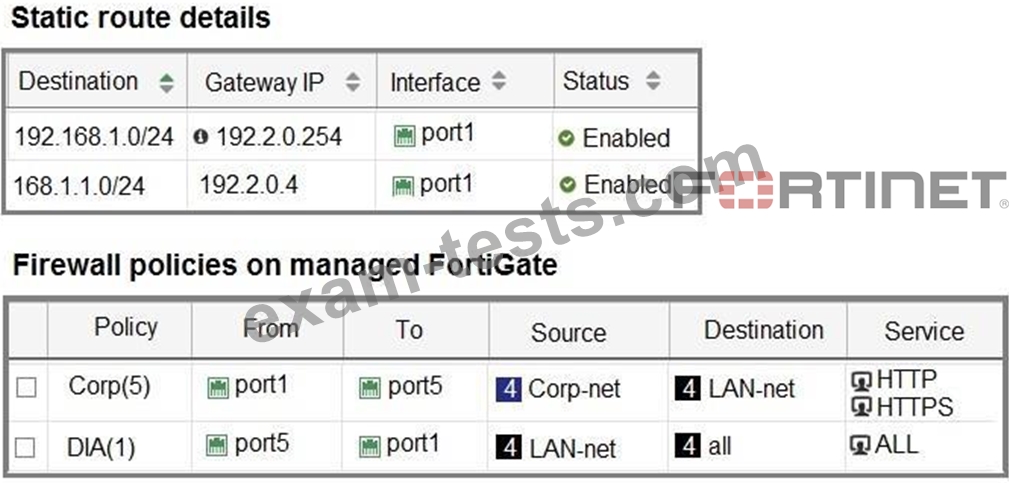Click the Corp-net address object icon
The image size is (1009, 483).
point(509,388)
